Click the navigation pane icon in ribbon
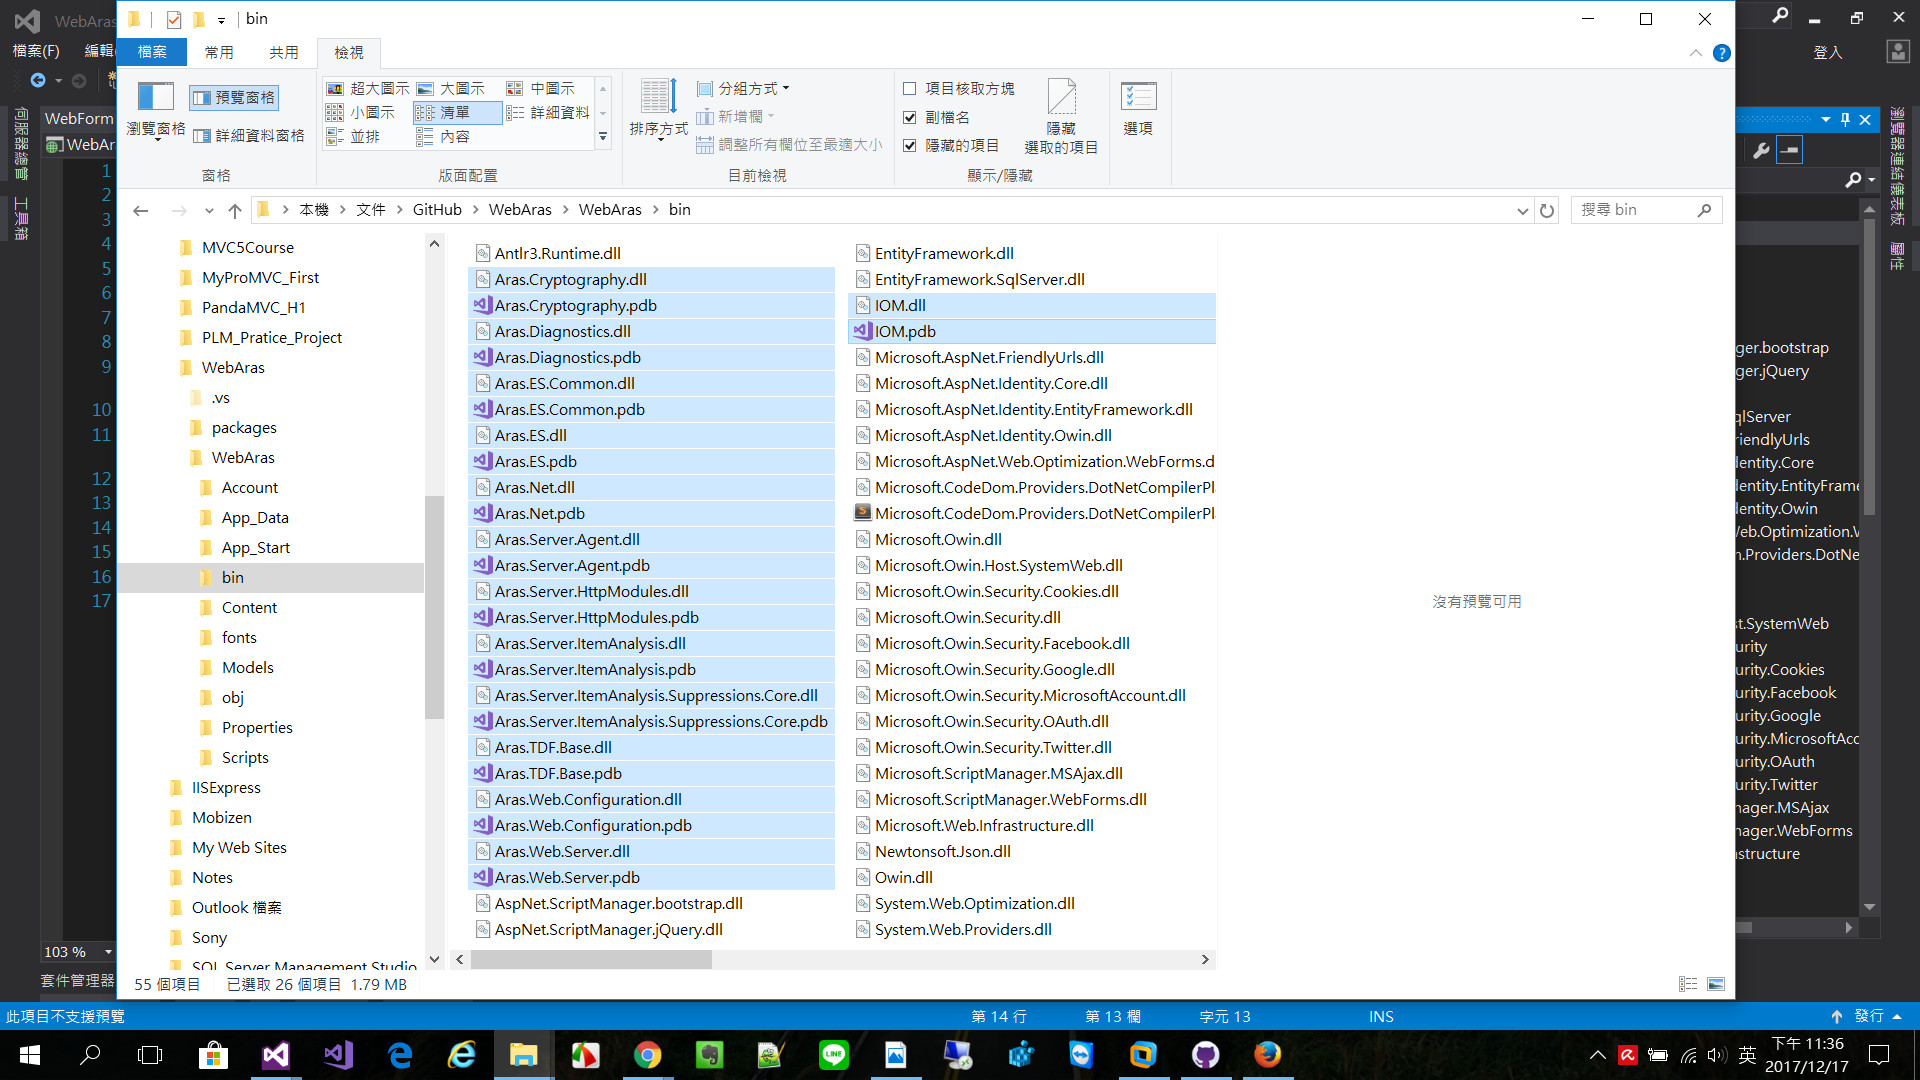 pyautogui.click(x=156, y=97)
